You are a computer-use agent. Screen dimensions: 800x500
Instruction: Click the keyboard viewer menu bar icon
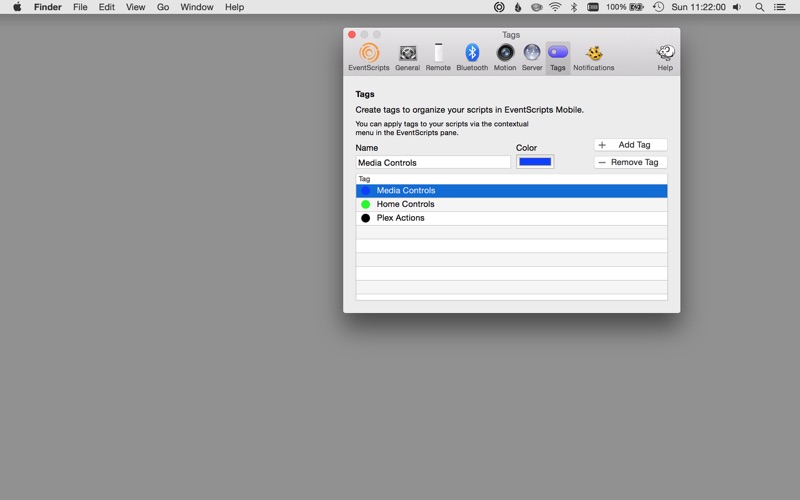pyautogui.click(x=593, y=7)
